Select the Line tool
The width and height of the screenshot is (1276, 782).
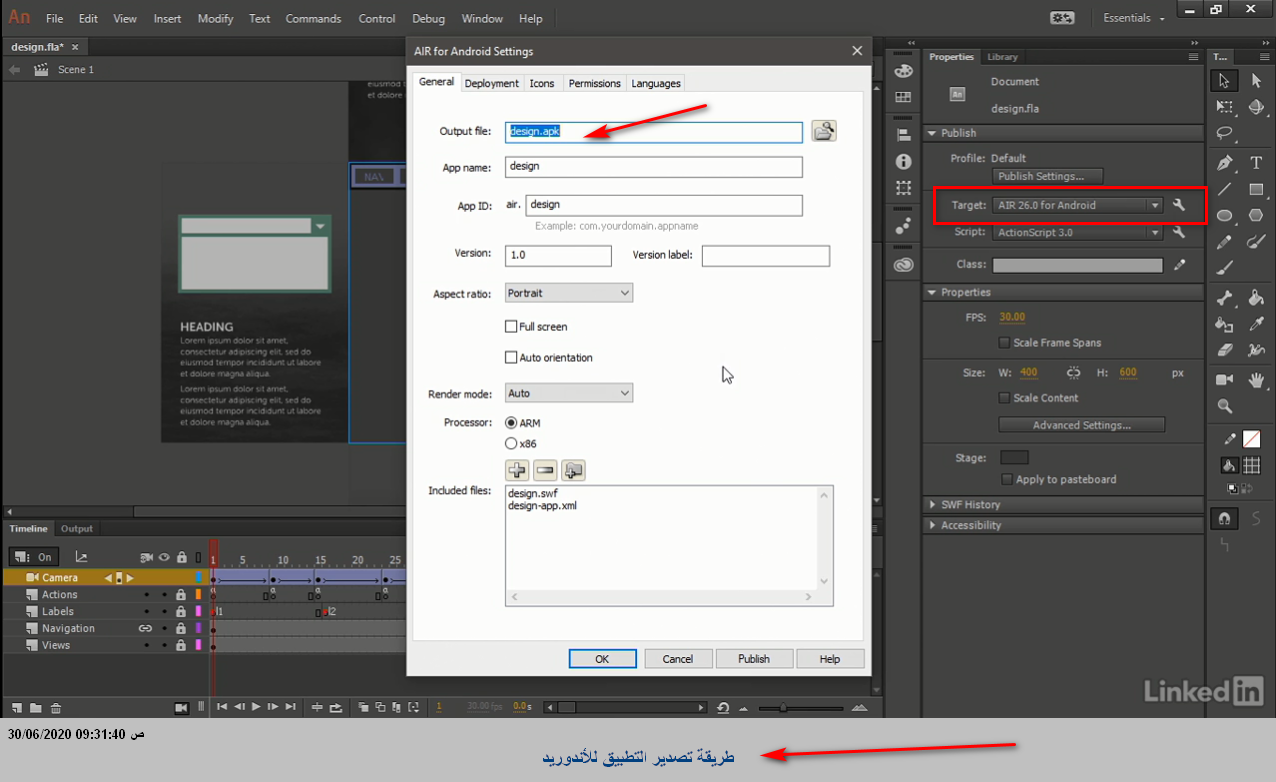(1224, 189)
